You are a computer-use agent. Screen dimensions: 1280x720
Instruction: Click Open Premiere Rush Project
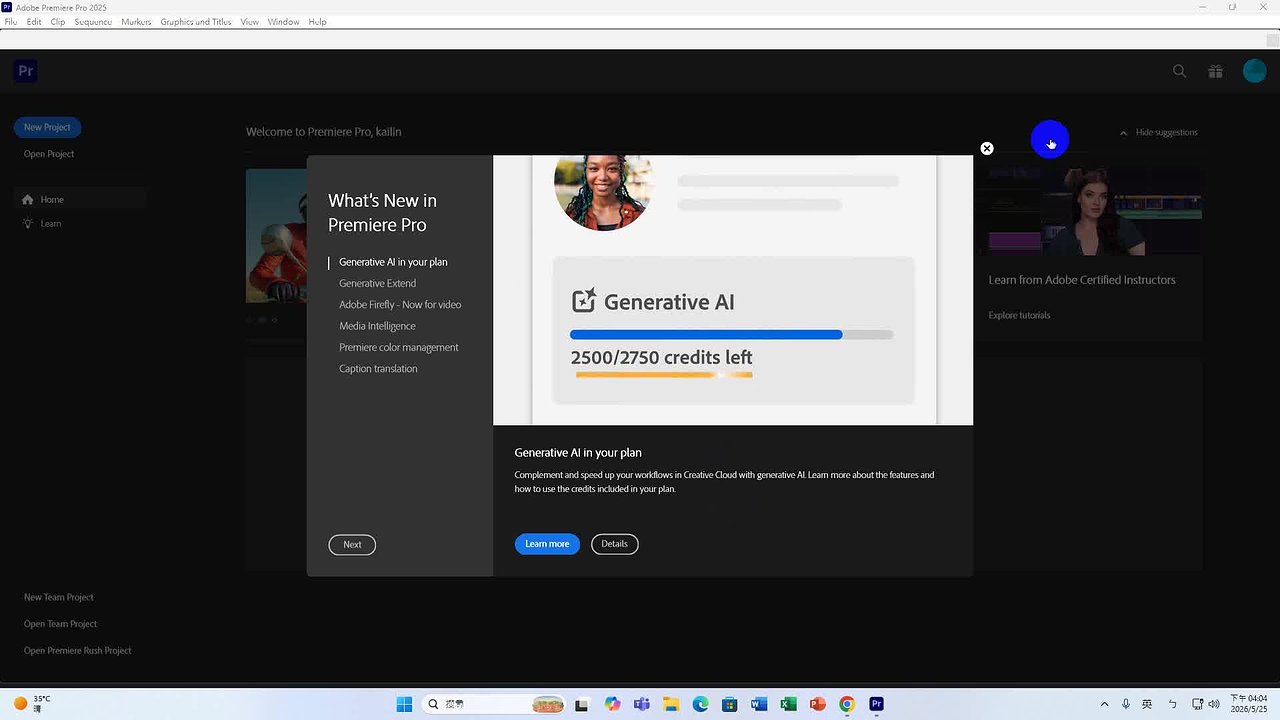[x=78, y=651]
